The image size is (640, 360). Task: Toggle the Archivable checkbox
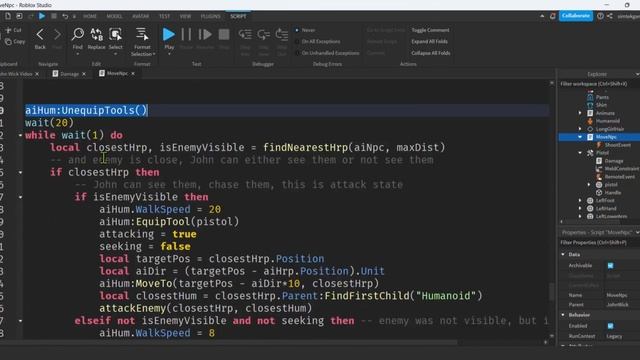point(610,266)
